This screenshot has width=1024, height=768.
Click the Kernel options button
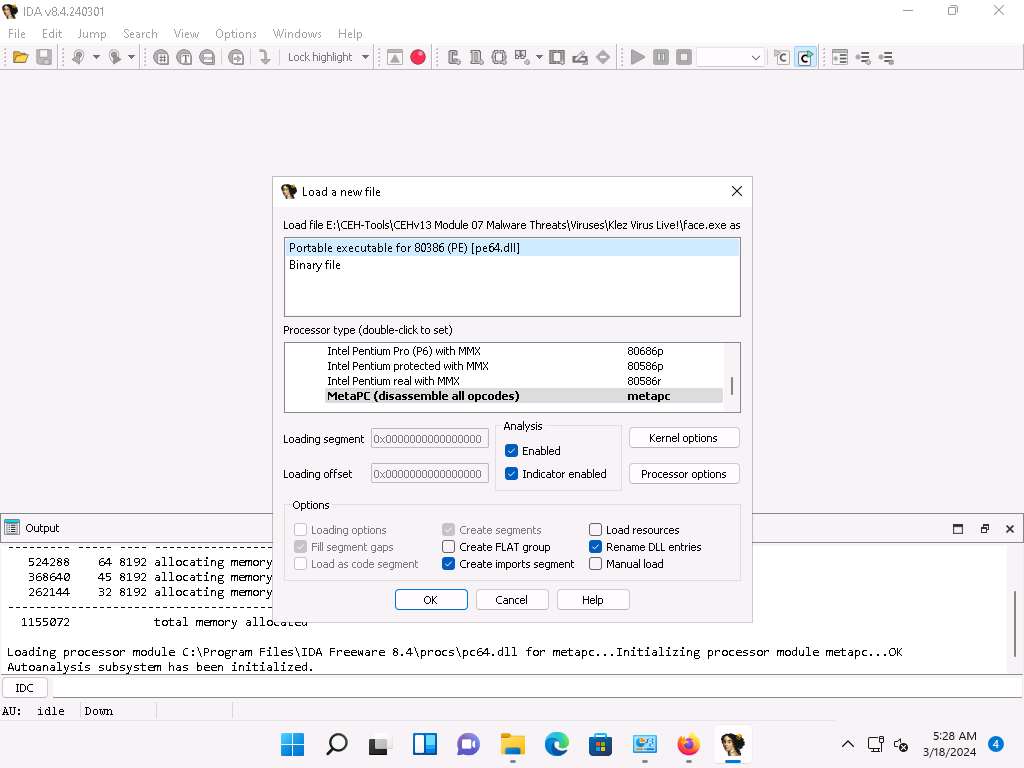click(684, 438)
